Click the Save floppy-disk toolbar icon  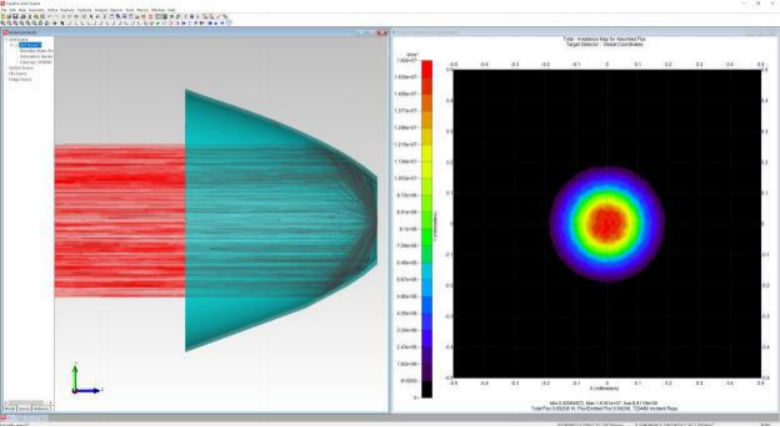(15, 16)
